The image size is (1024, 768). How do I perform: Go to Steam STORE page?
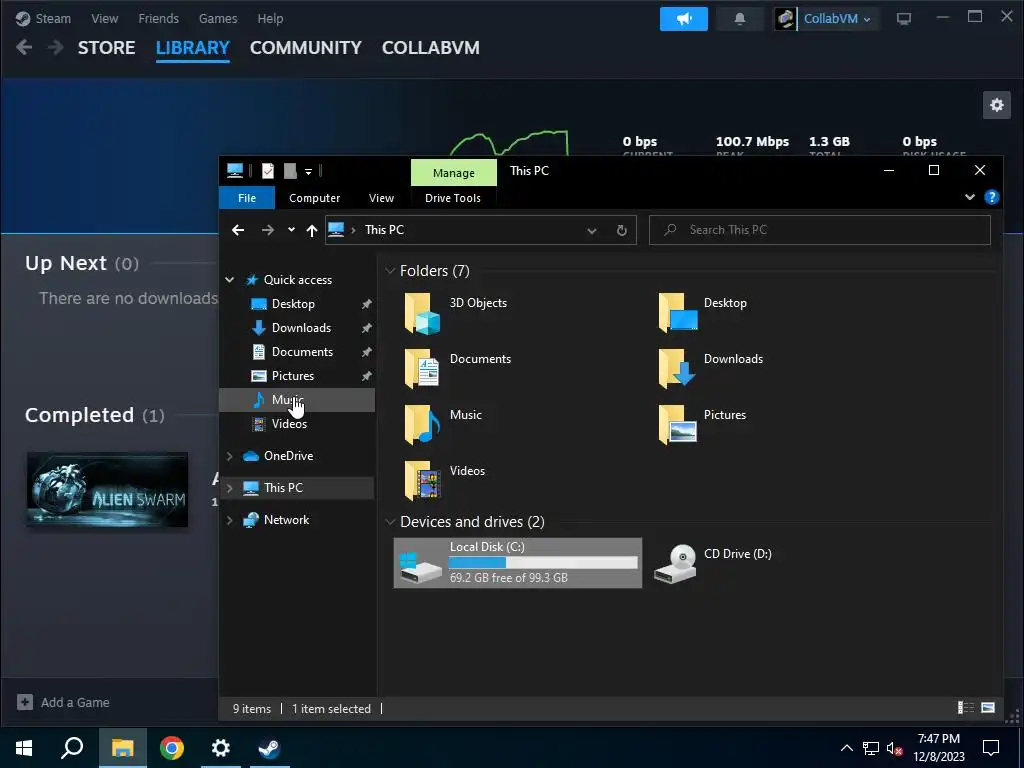(106, 48)
